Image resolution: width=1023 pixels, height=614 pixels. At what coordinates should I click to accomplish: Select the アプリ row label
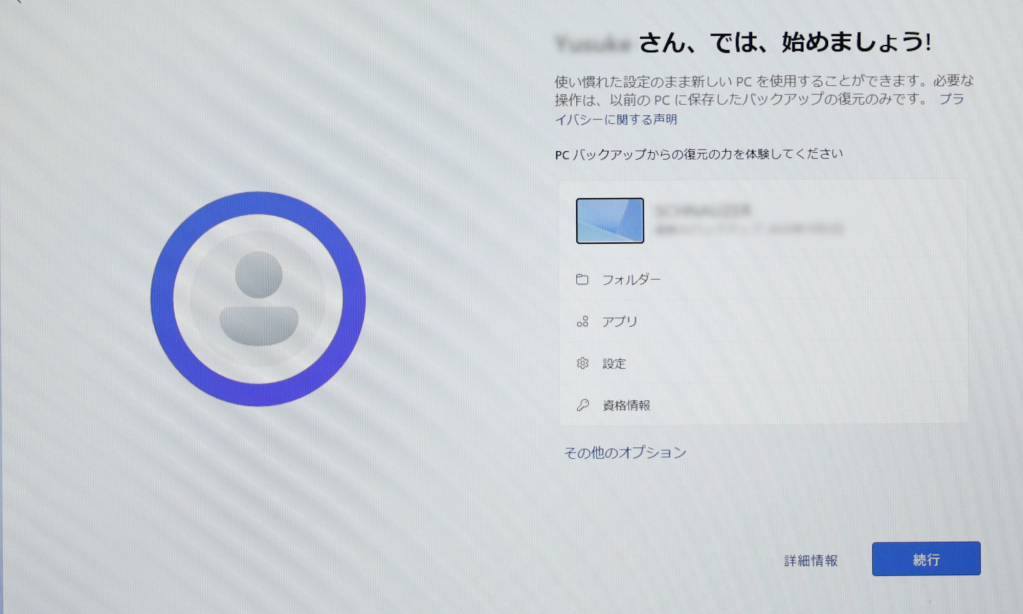620,322
